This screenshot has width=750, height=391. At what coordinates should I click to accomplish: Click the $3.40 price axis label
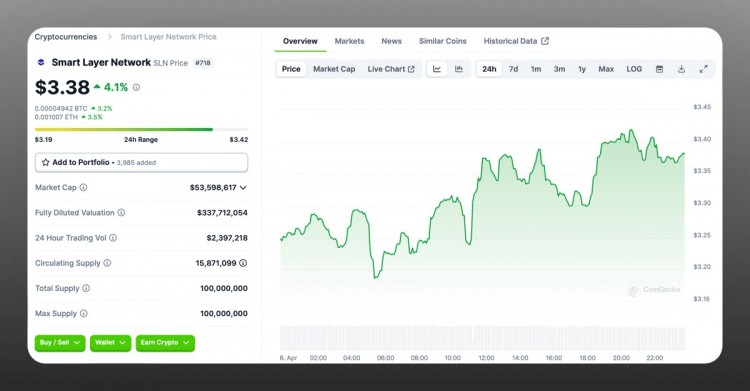702,139
